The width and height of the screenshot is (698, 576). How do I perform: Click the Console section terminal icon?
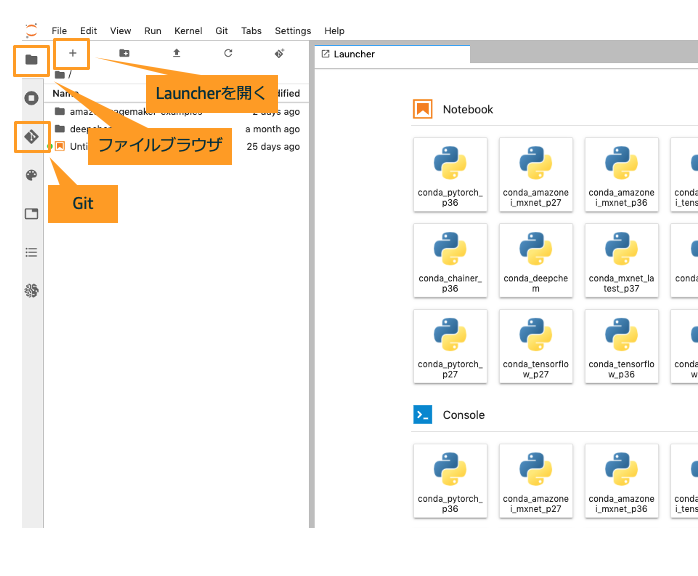(422, 414)
